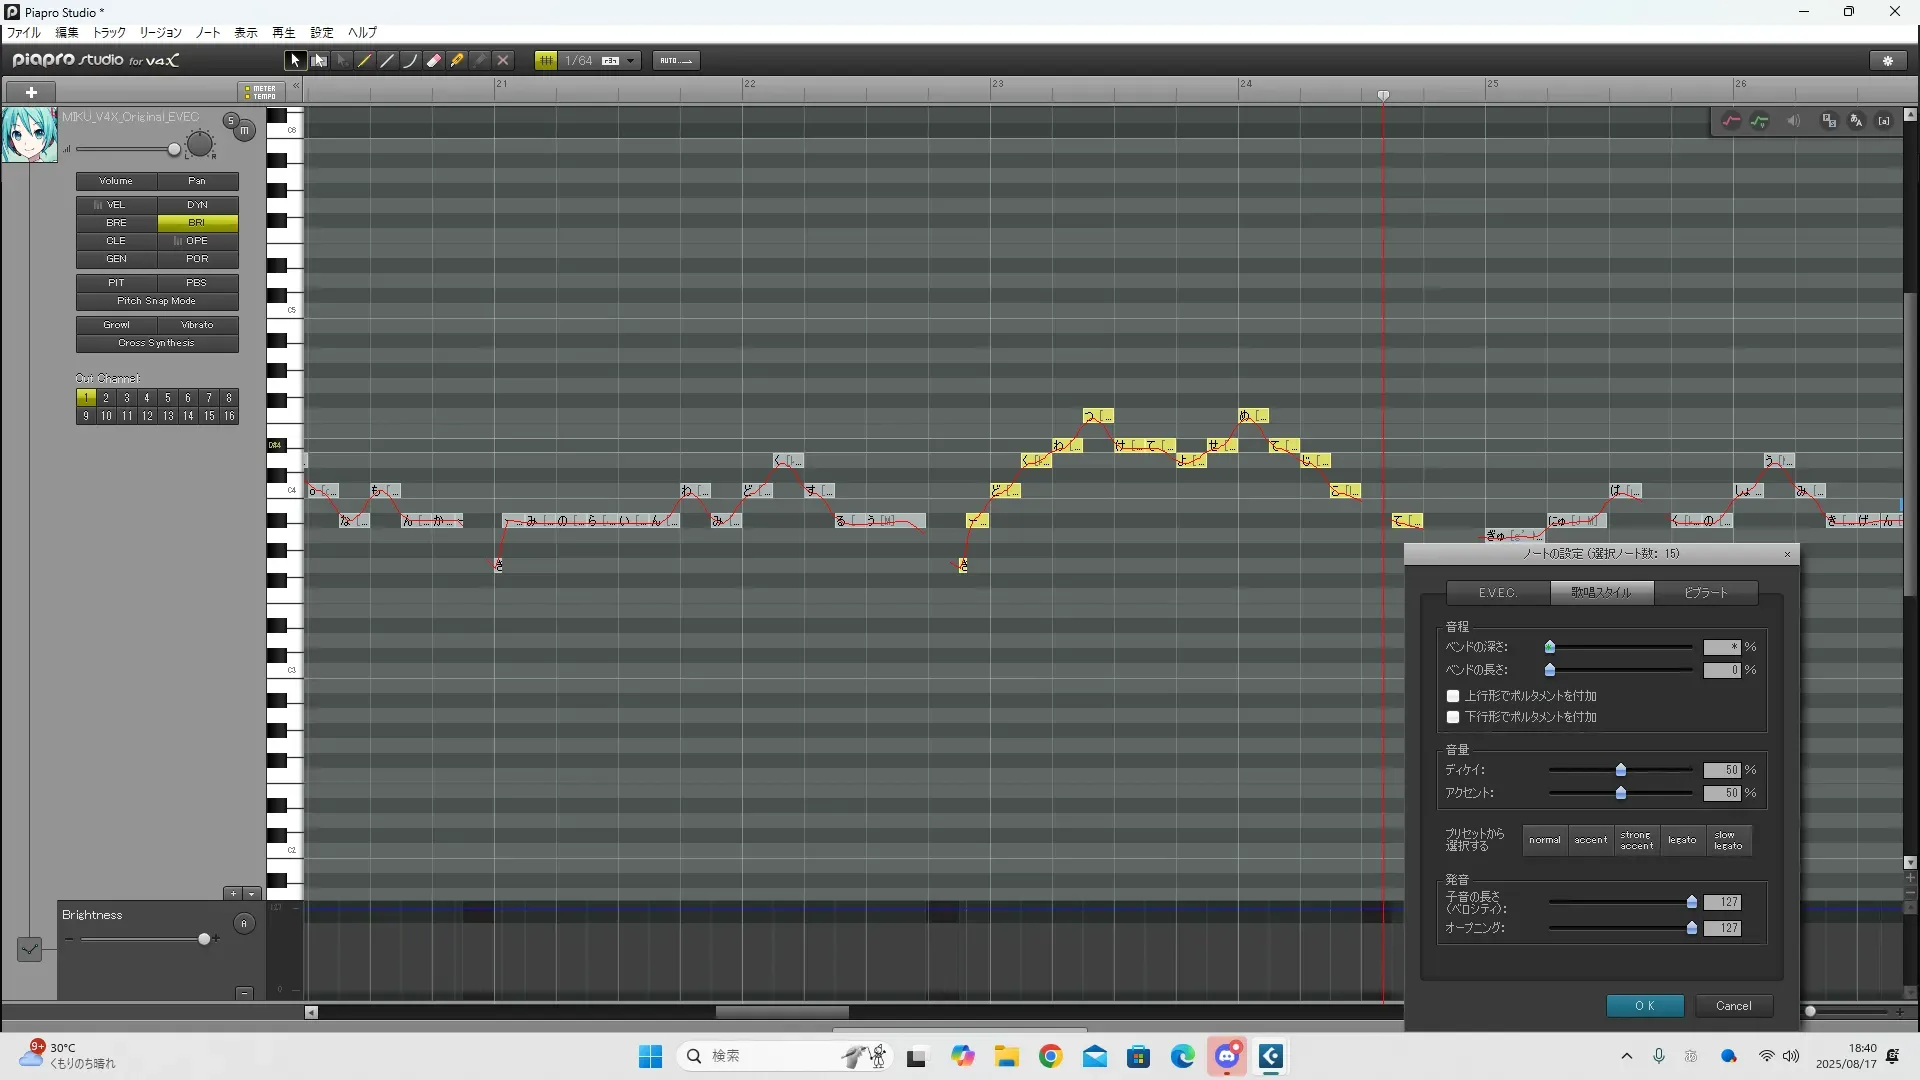Check 上行形でポルタメントを付加 checkbox
The height and width of the screenshot is (1080, 1920).
tap(1453, 696)
